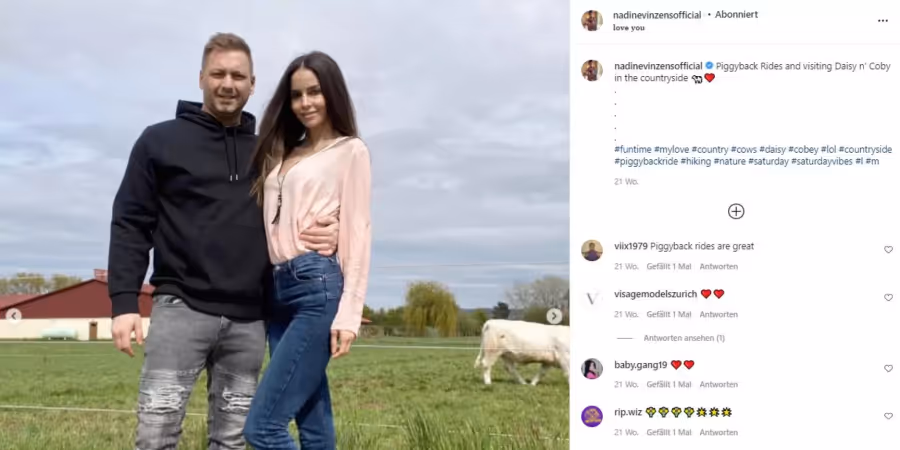
Task: Open rip.wiz profile avatar
Action: (592, 416)
